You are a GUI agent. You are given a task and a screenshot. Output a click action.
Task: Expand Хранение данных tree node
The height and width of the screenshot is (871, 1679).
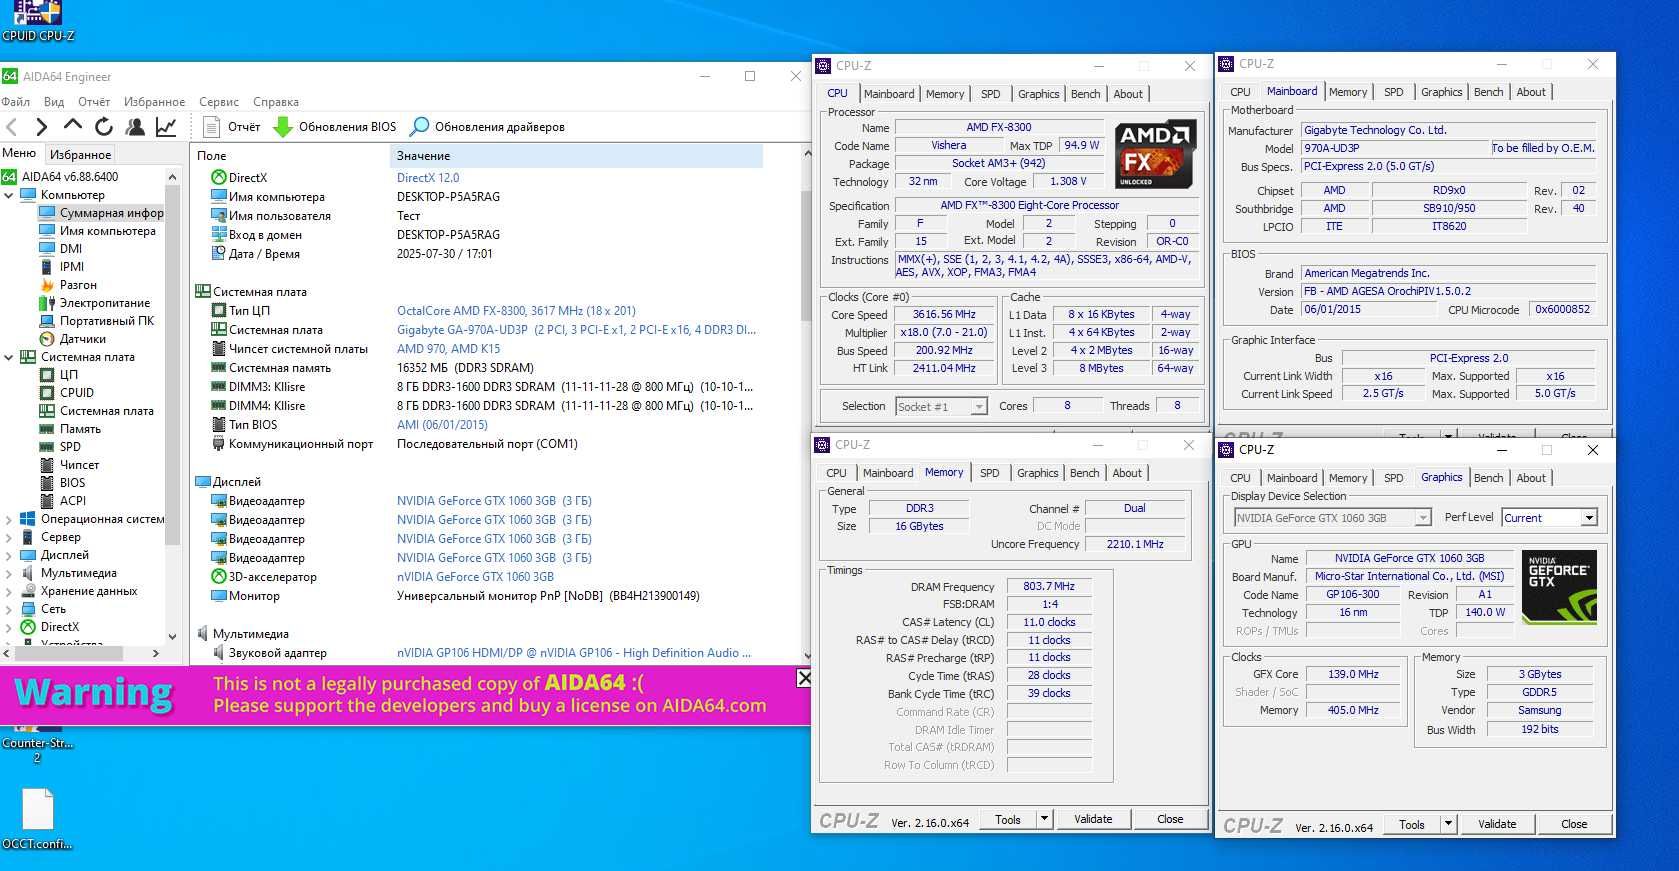click(x=9, y=591)
